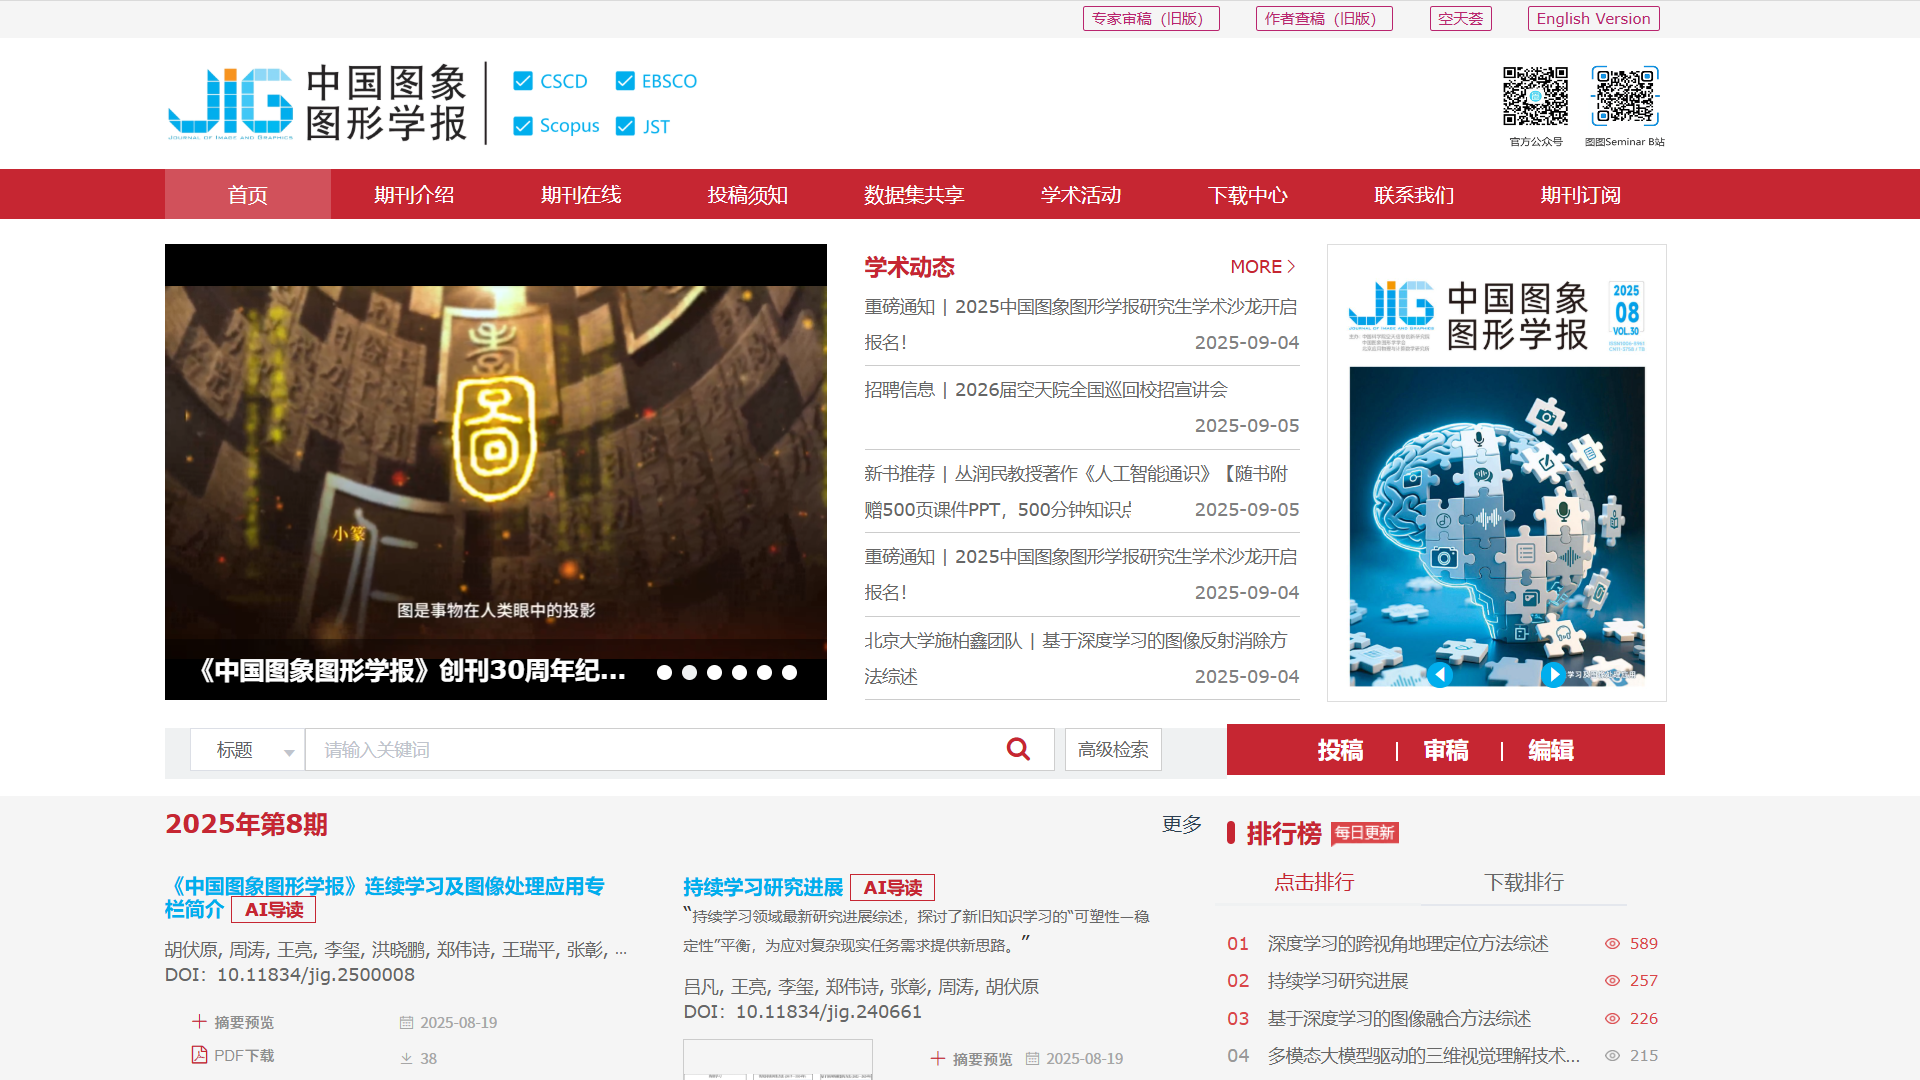Click the PDF下载 file icon

[x=199, y=1055]
